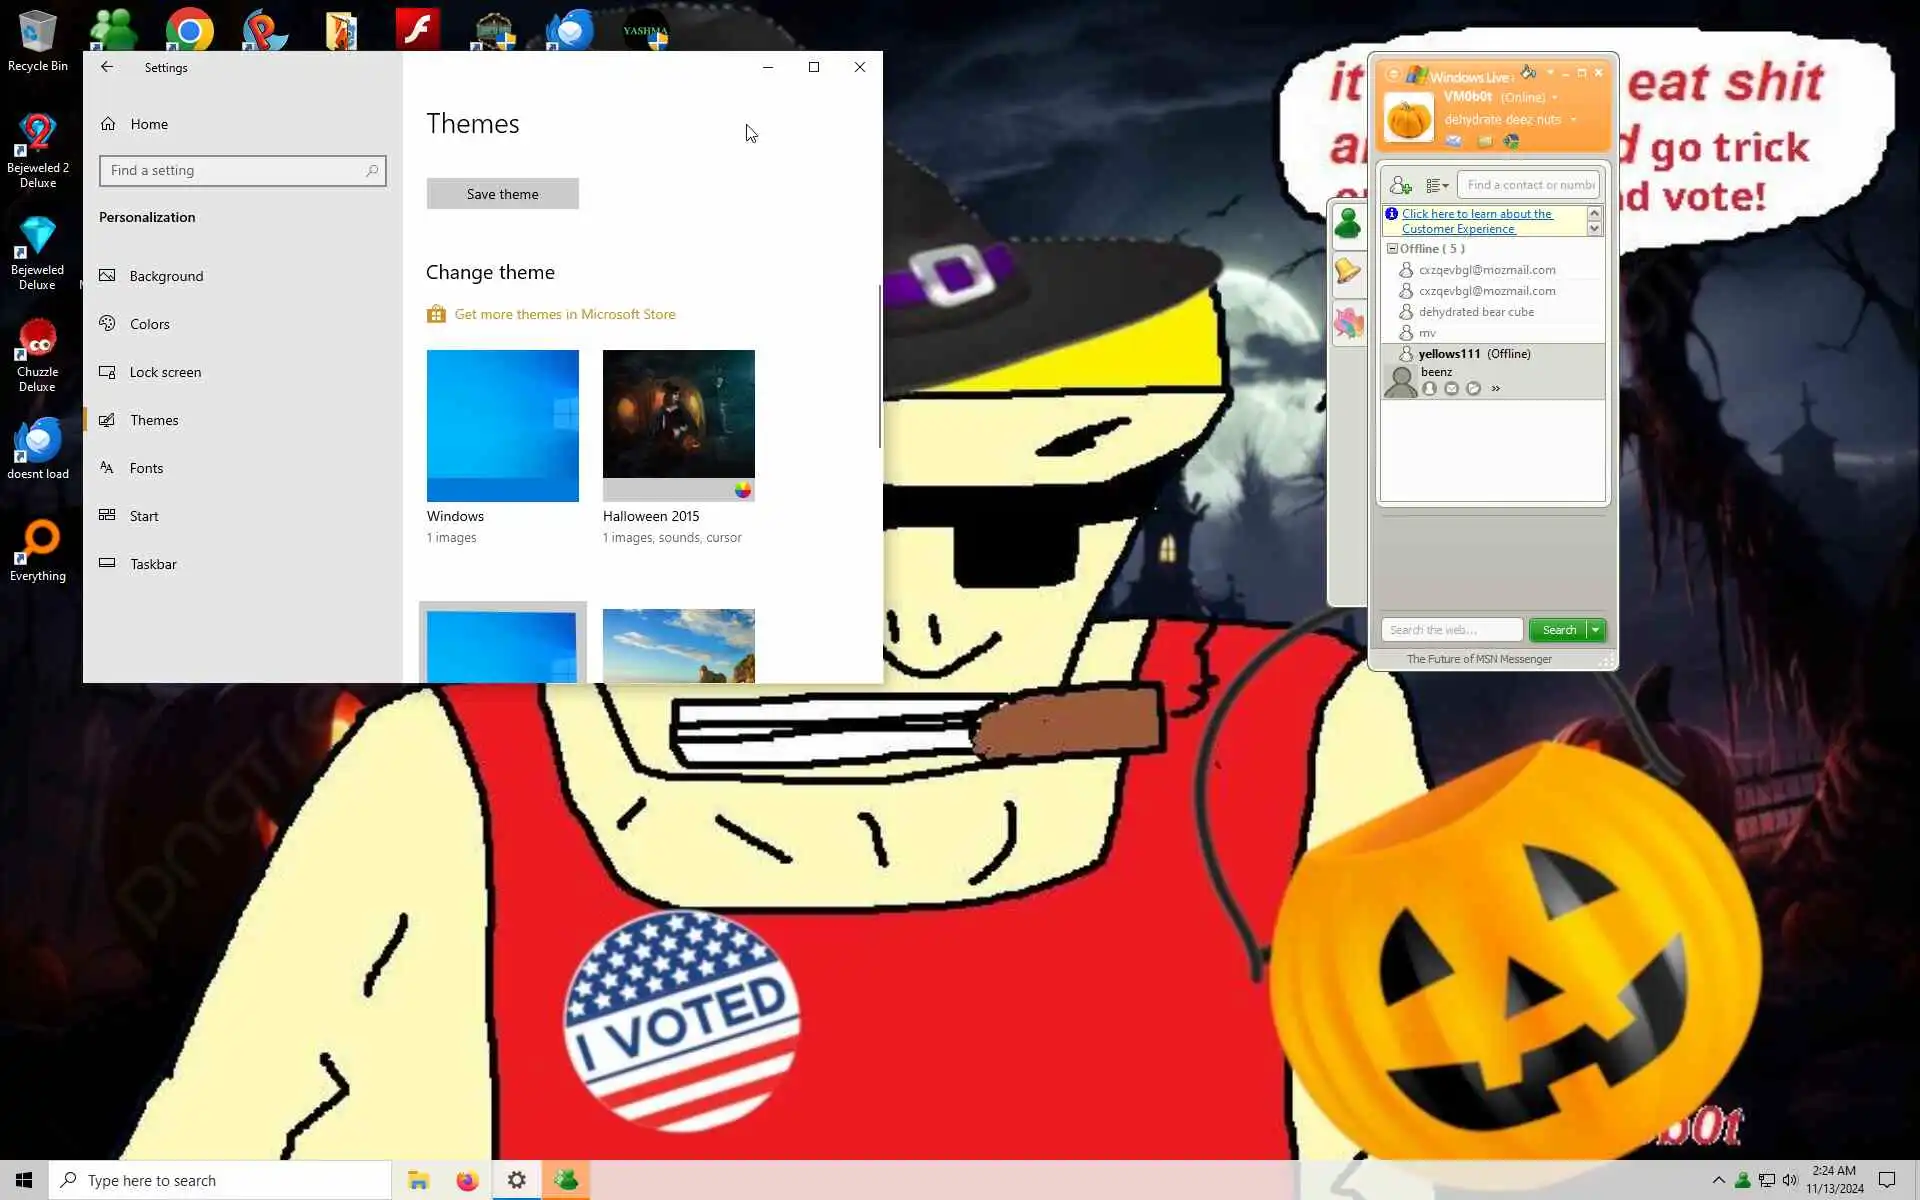1920x1200 pixels.
Task: Click the green buddy tab icon
Action: coord(1348,222)
